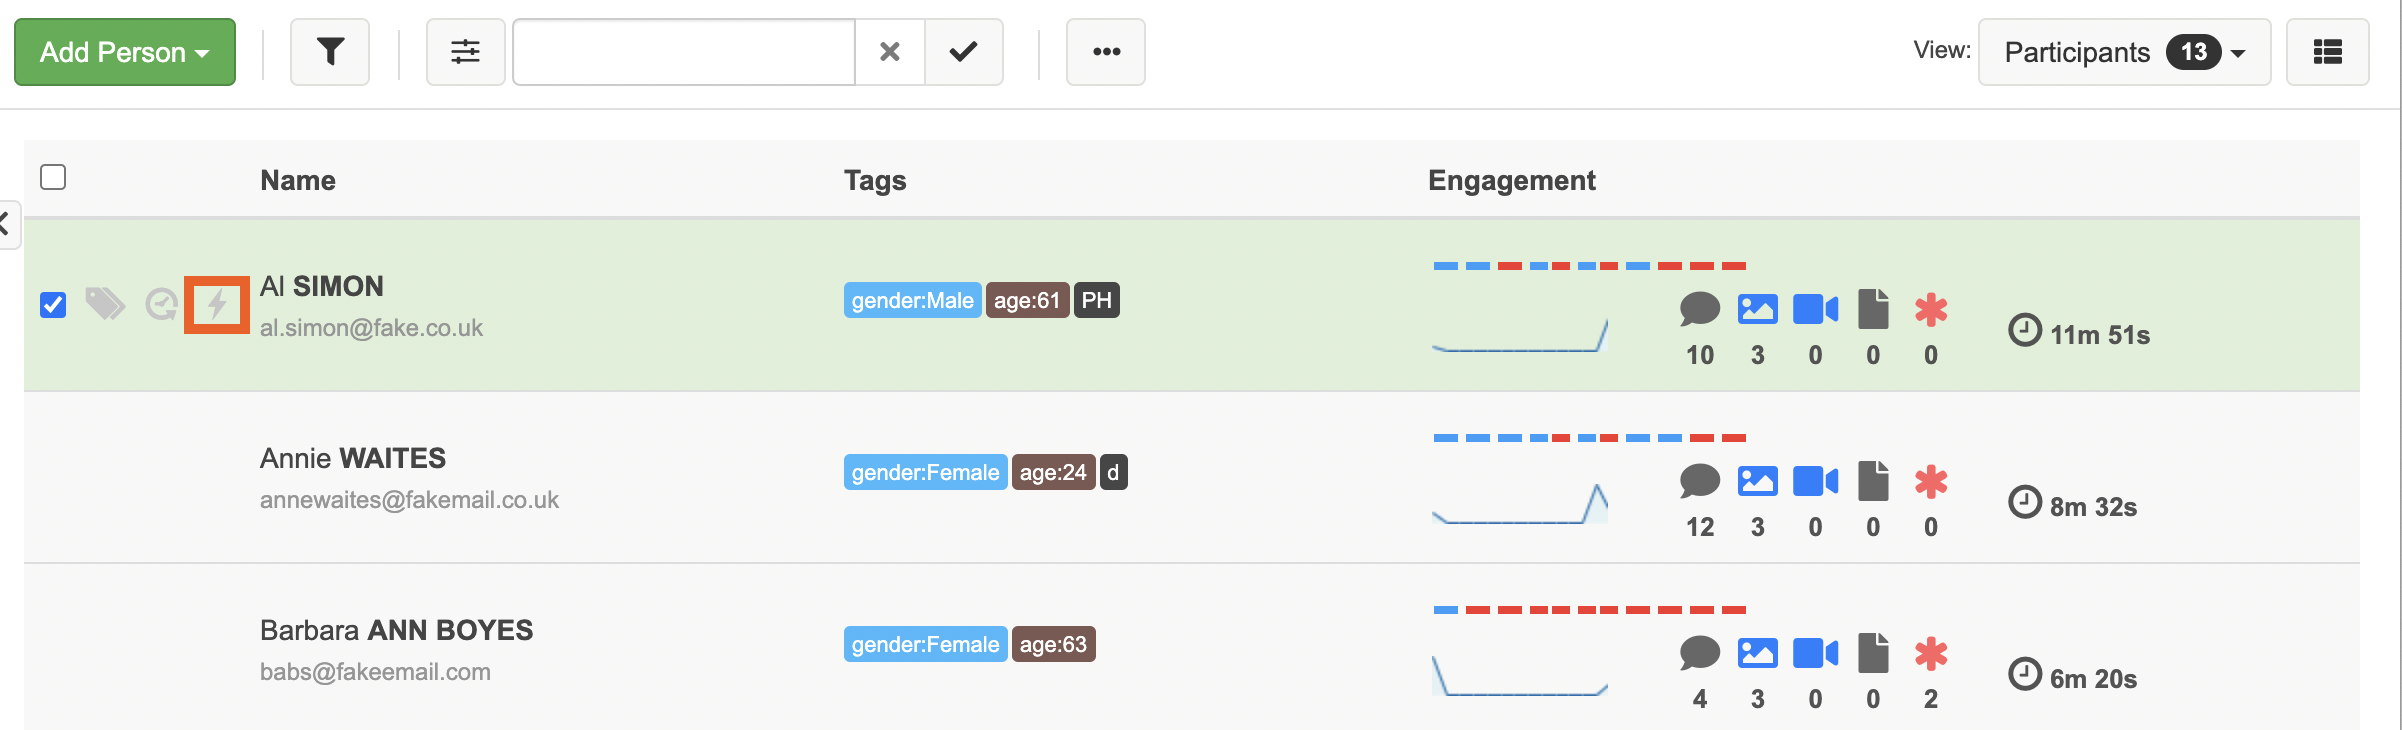Open Barbara ANN BOYES participant profile
Screen dimensions: 2402x730
[396, 630]
